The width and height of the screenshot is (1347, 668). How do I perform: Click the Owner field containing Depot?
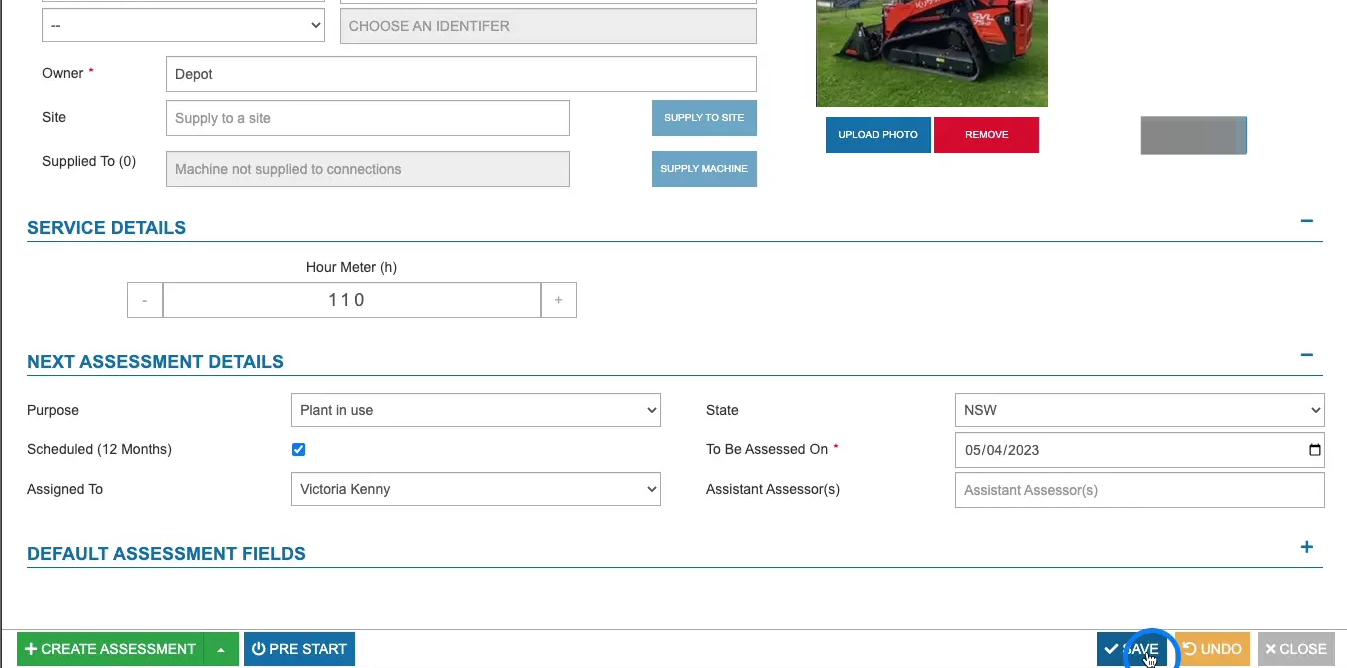pos(461,74)
